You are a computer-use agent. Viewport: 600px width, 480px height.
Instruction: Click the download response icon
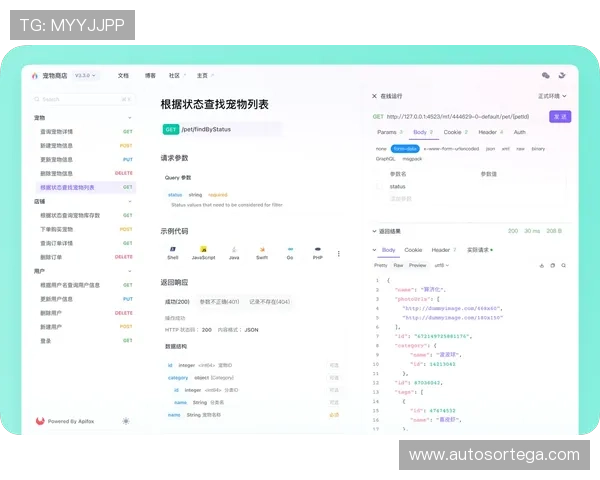(x=541, y=265)
